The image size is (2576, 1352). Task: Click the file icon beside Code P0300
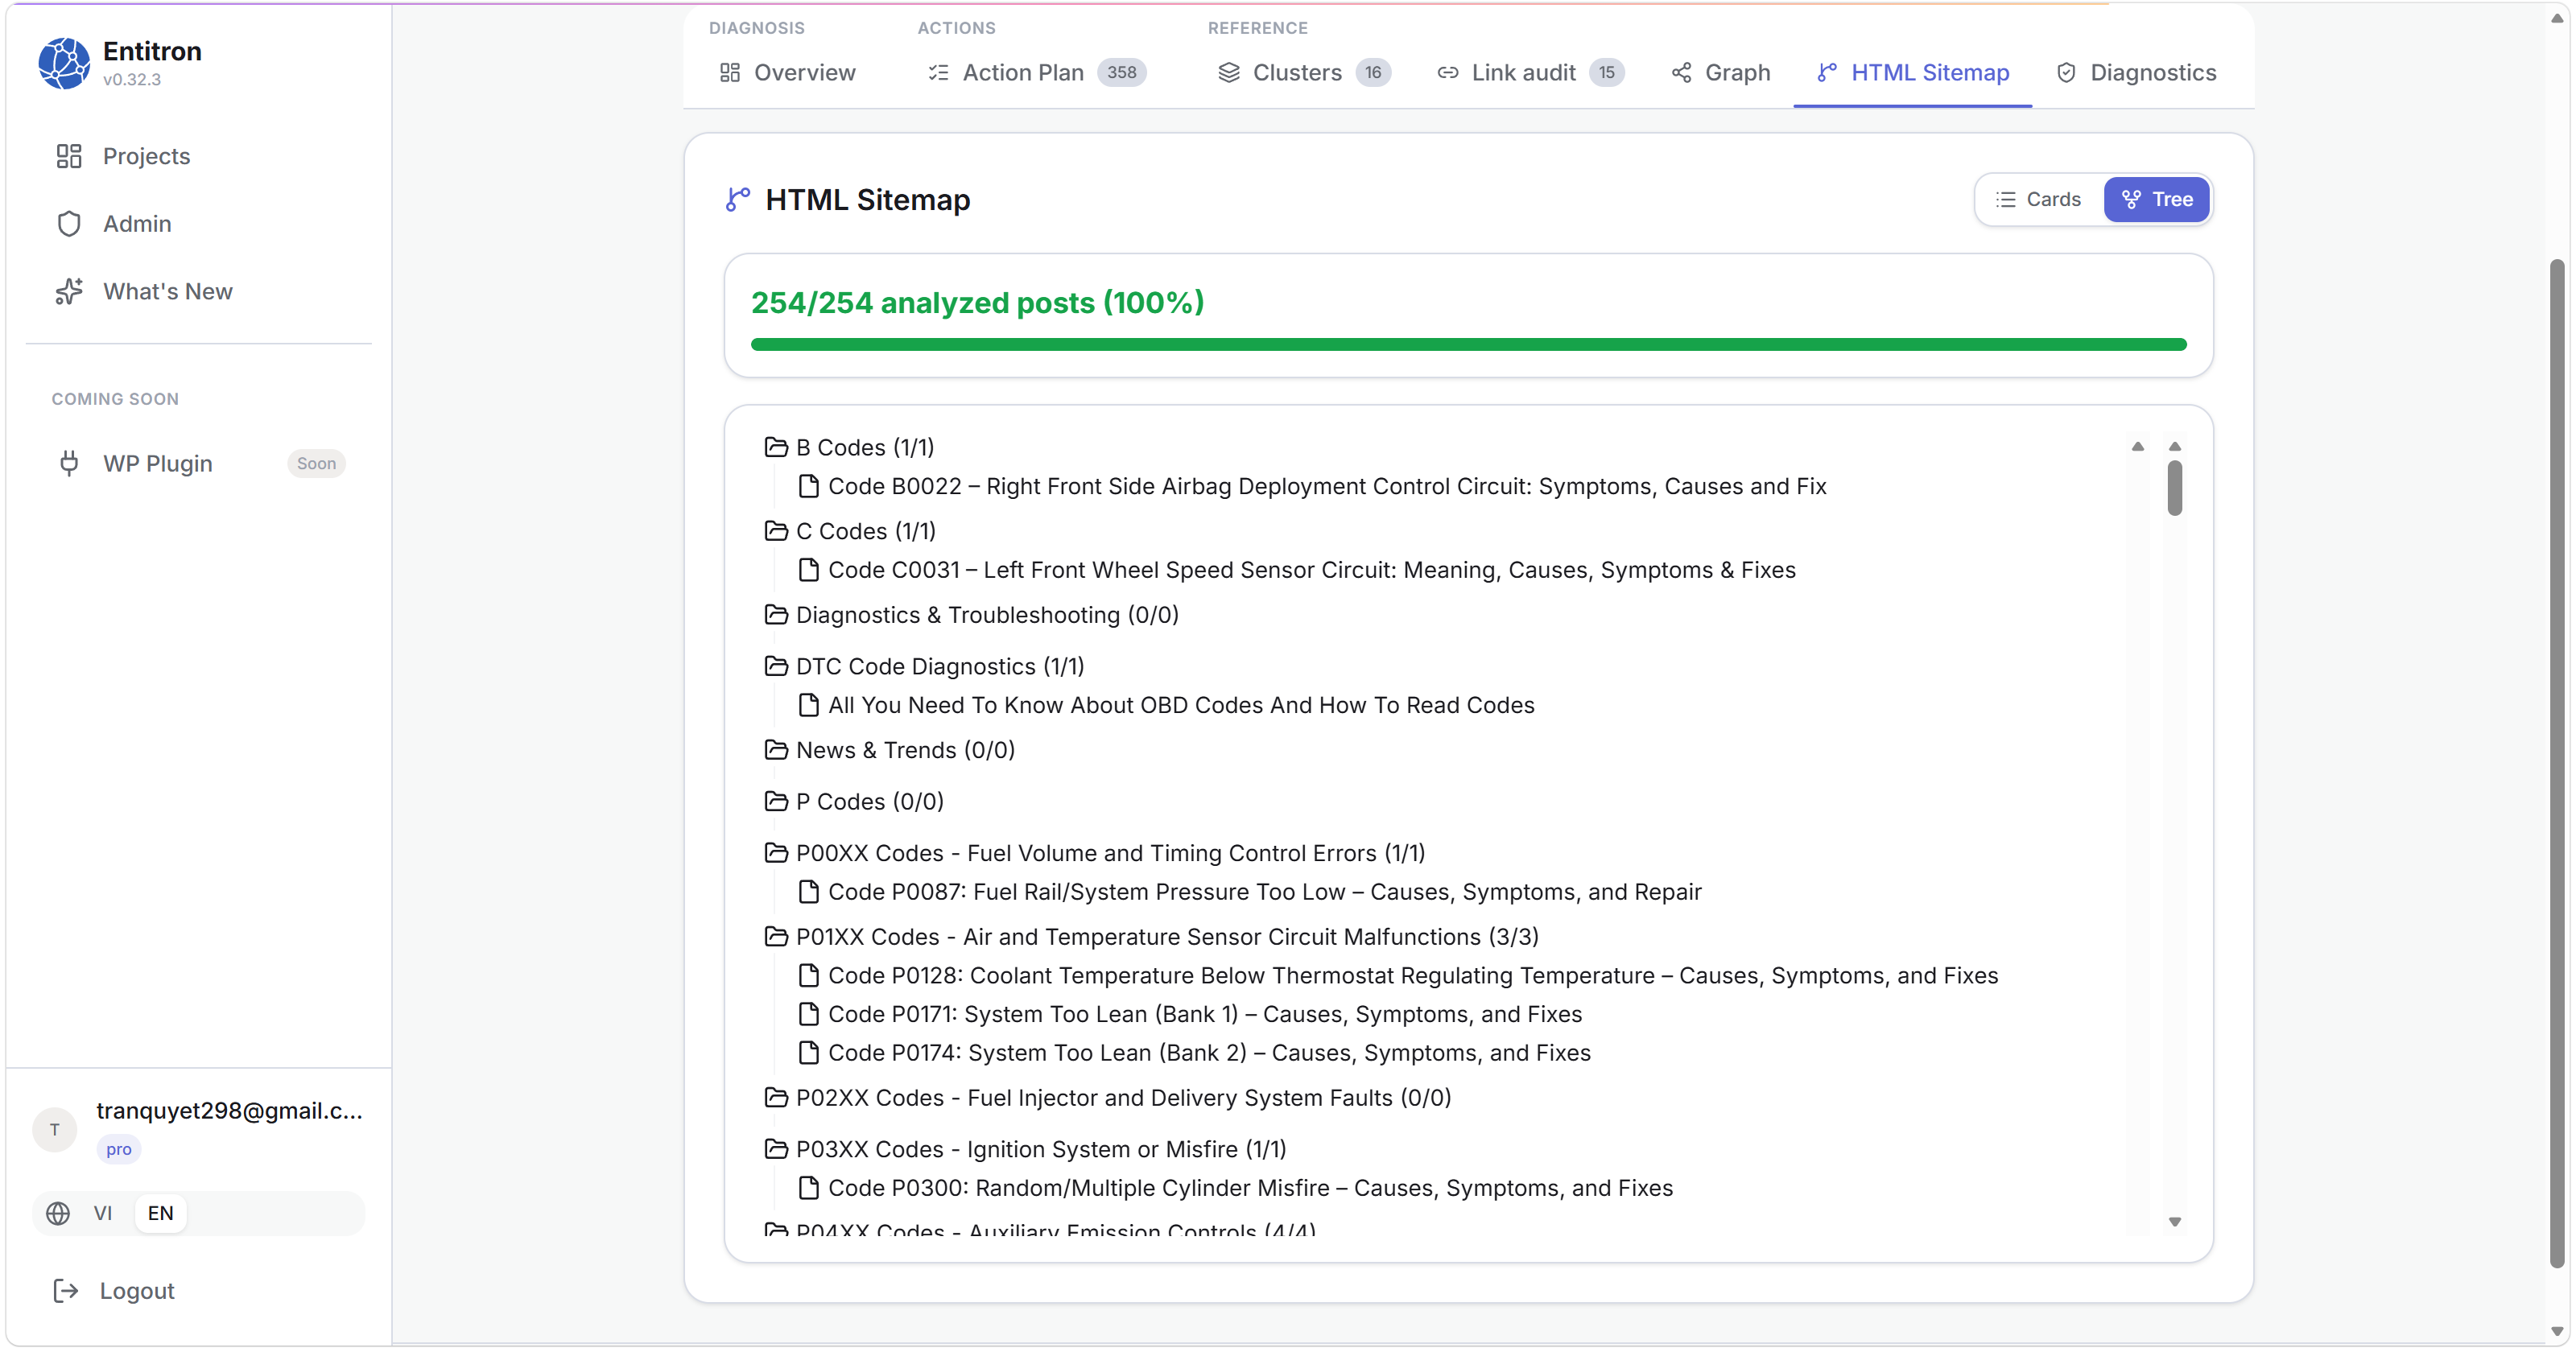(x=809, y=1188)
